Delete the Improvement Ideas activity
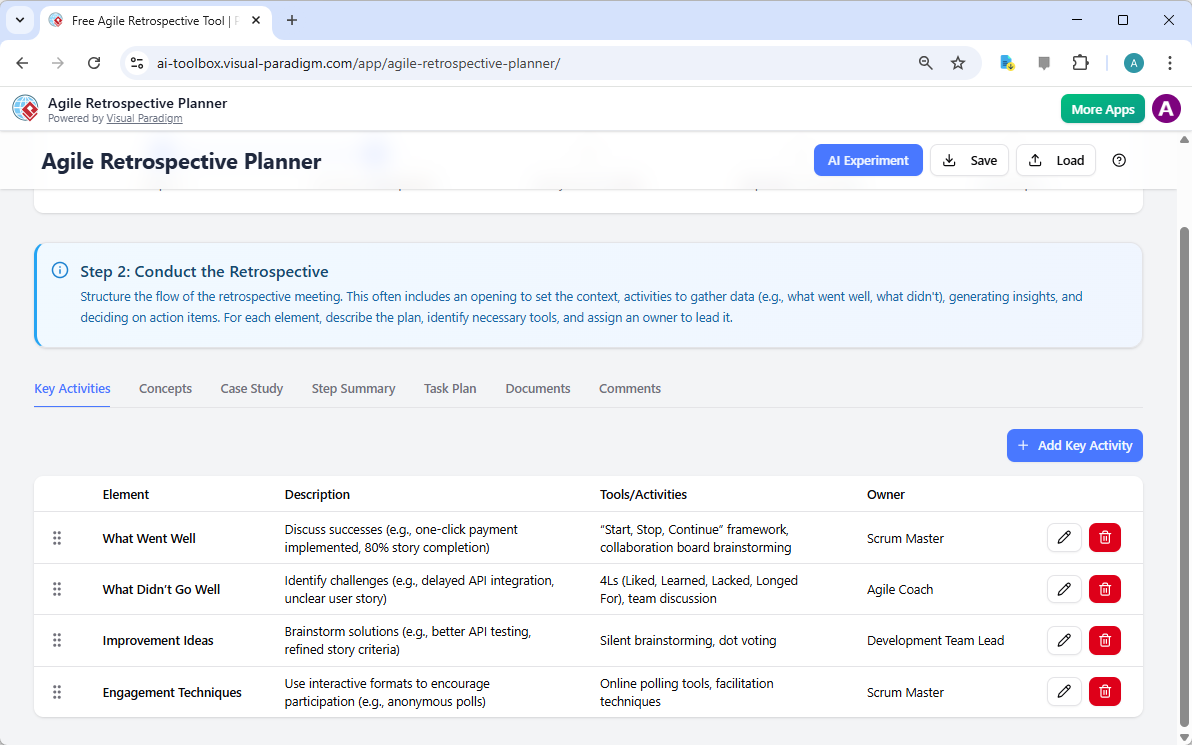Image resolution: width=1192 pixels, height=745 pixels. (1104, 640)
